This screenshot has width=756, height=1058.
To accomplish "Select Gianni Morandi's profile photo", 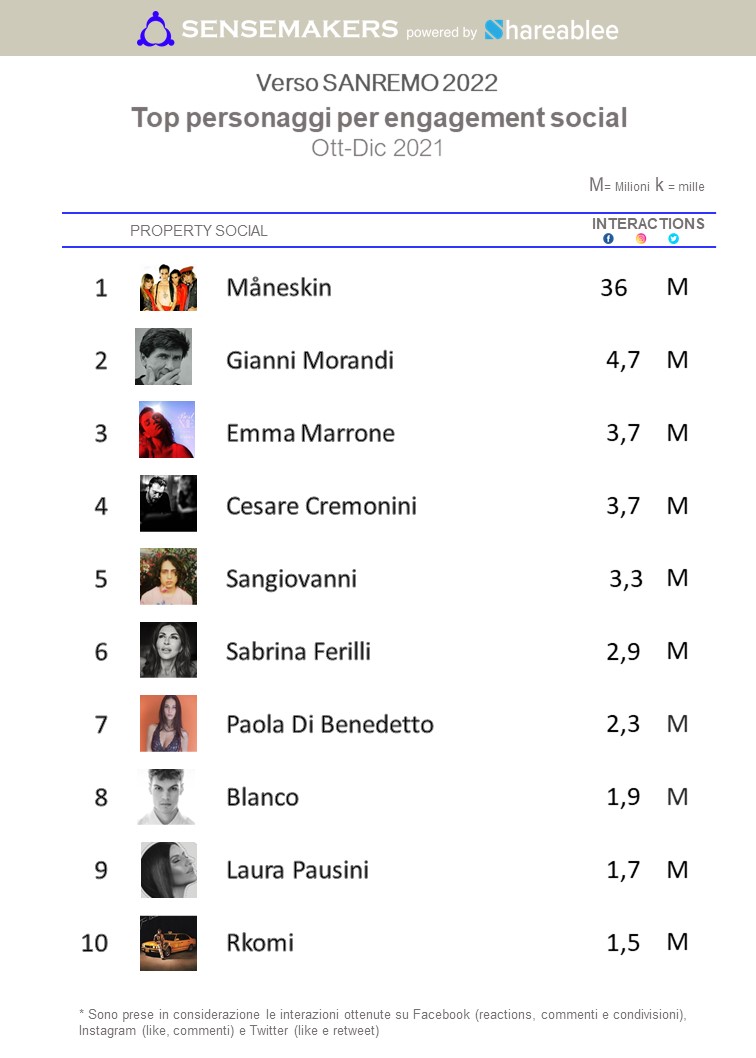I will tap(164, 357).
